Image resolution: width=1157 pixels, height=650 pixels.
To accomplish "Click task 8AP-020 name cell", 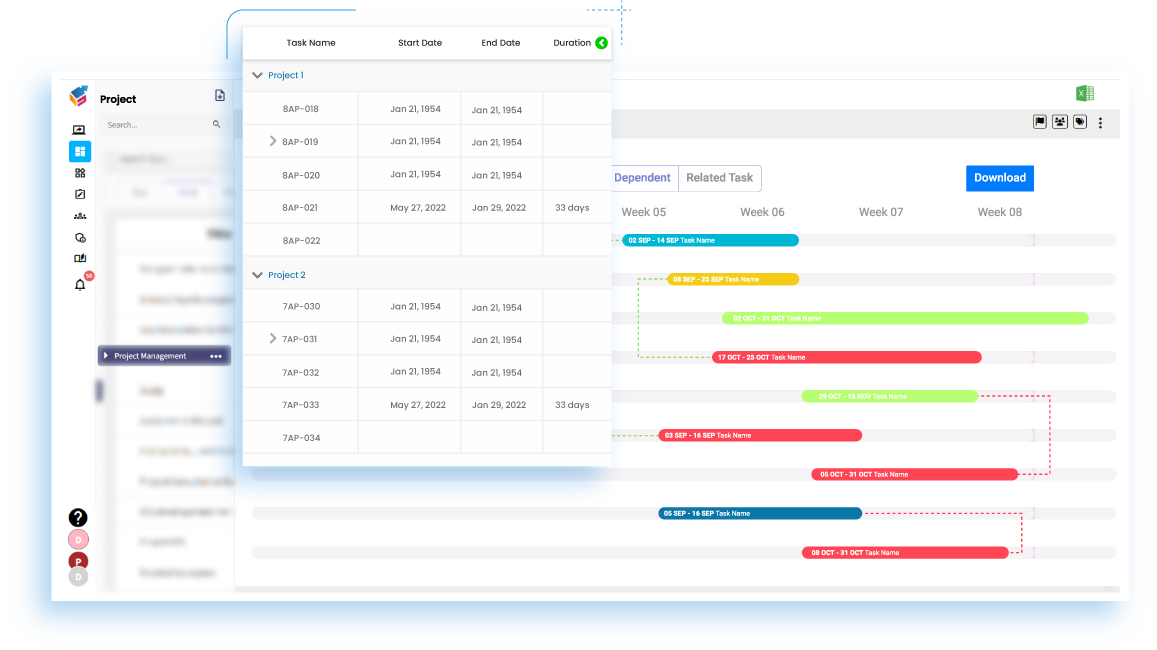I will pyautogui.click(x=300, y=176).
